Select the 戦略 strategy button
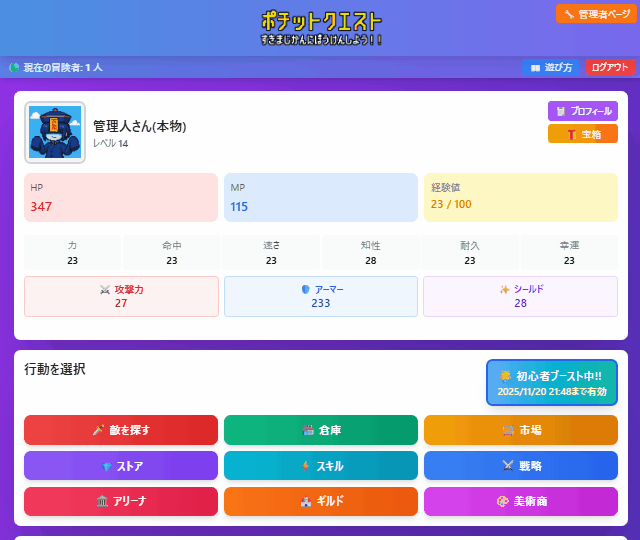Screen dimensions: 640x540 520,466
